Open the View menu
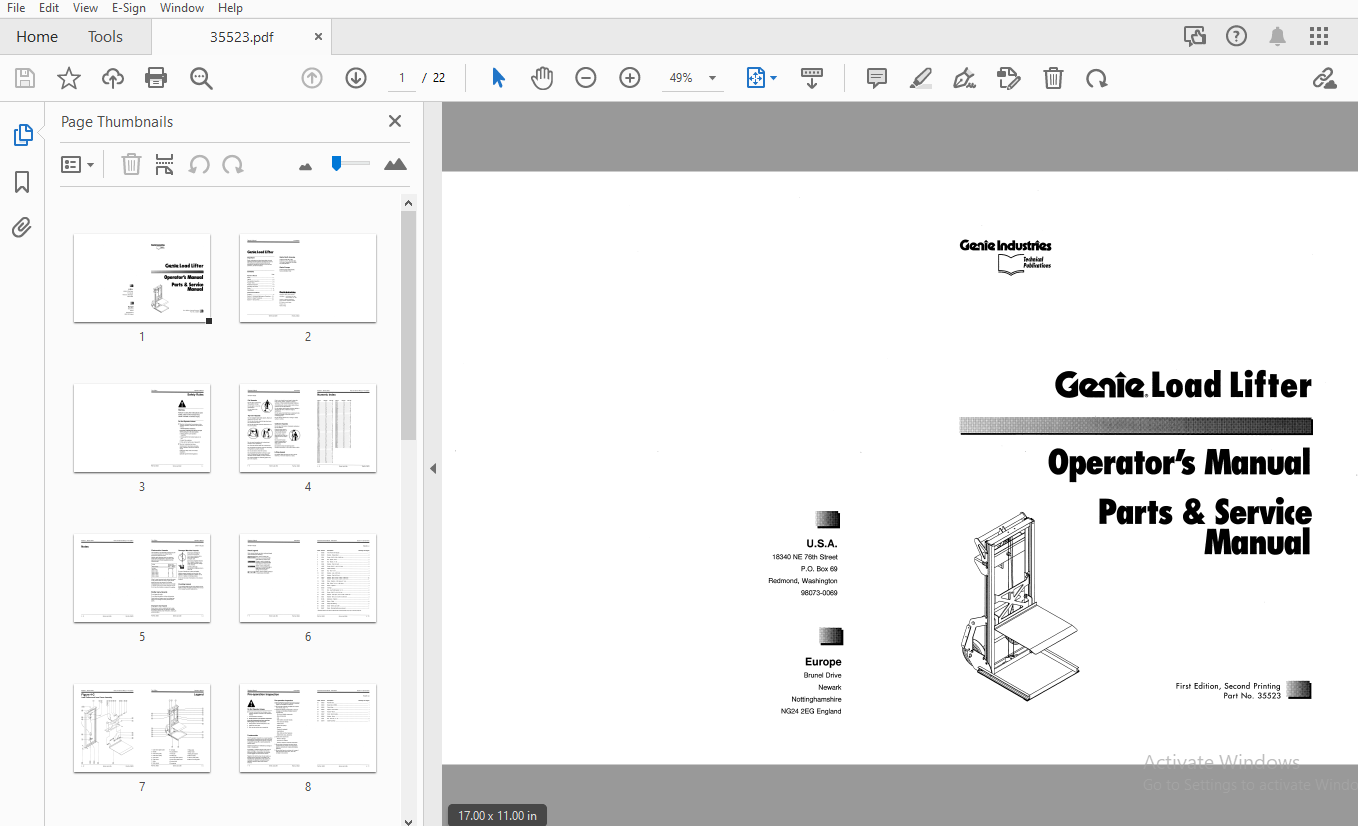This screenshot has width=1358, height=826. (x=86, y=8)
